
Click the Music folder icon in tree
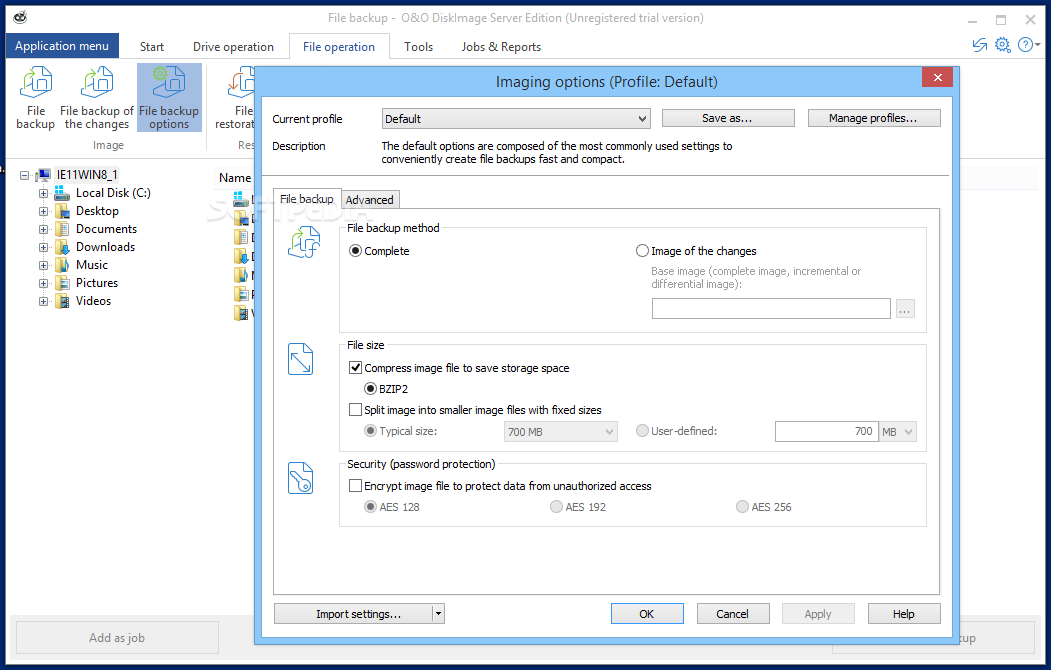click(62, 265)
